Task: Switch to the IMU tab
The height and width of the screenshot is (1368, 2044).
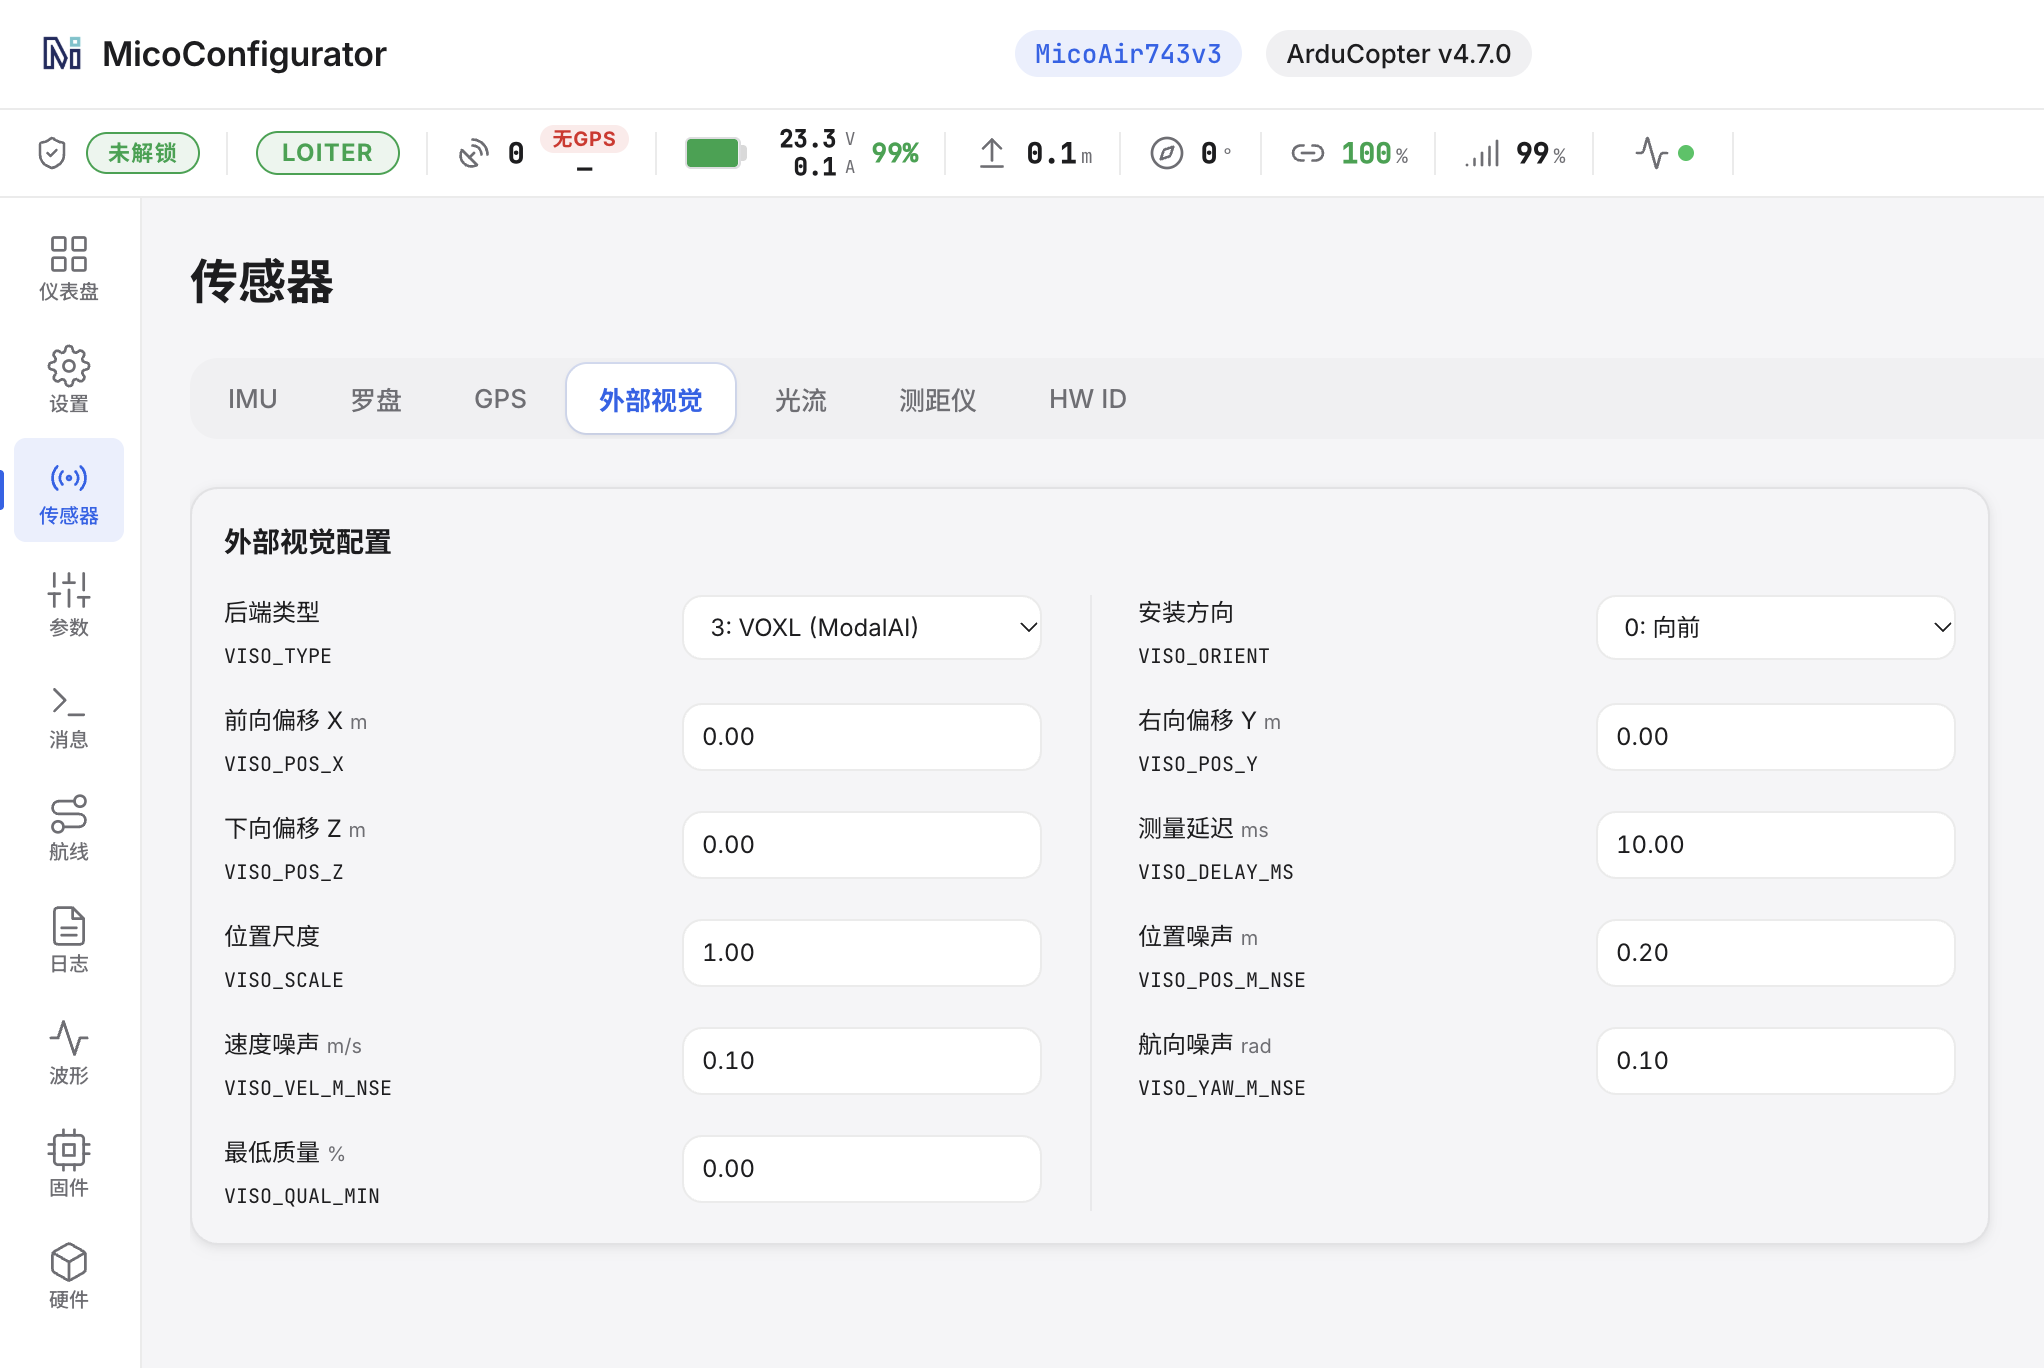Action: [x=252, y=399]
